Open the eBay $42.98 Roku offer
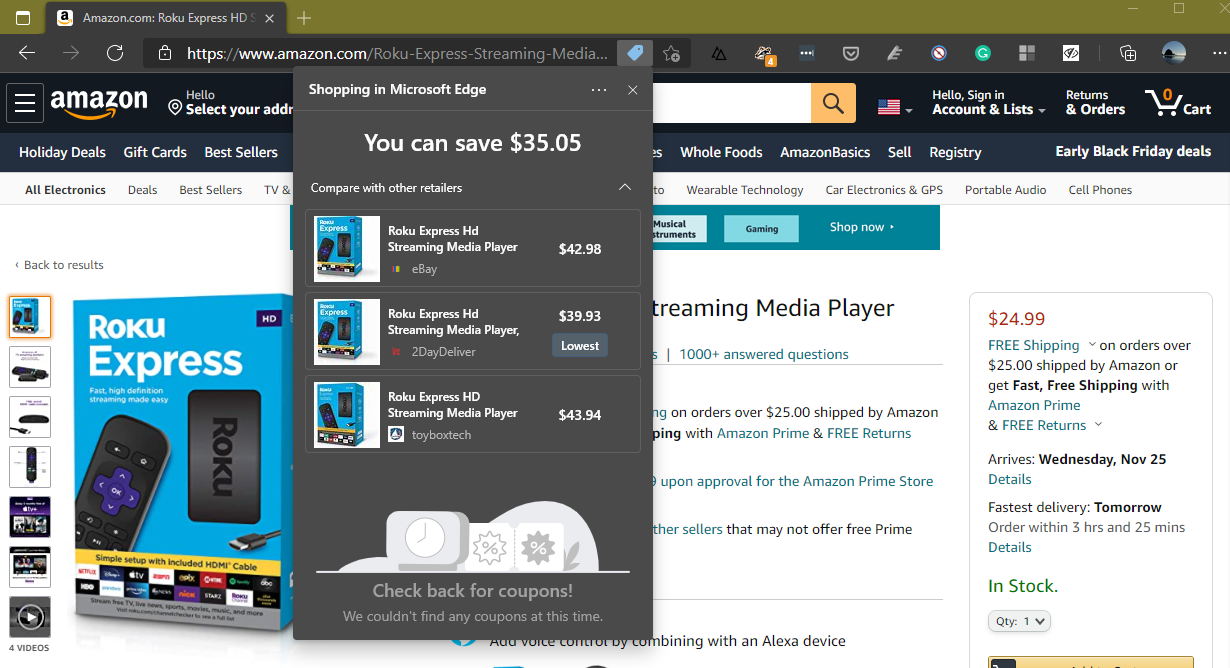Screen dimensions: 1230x668 (x=473, y=248)
